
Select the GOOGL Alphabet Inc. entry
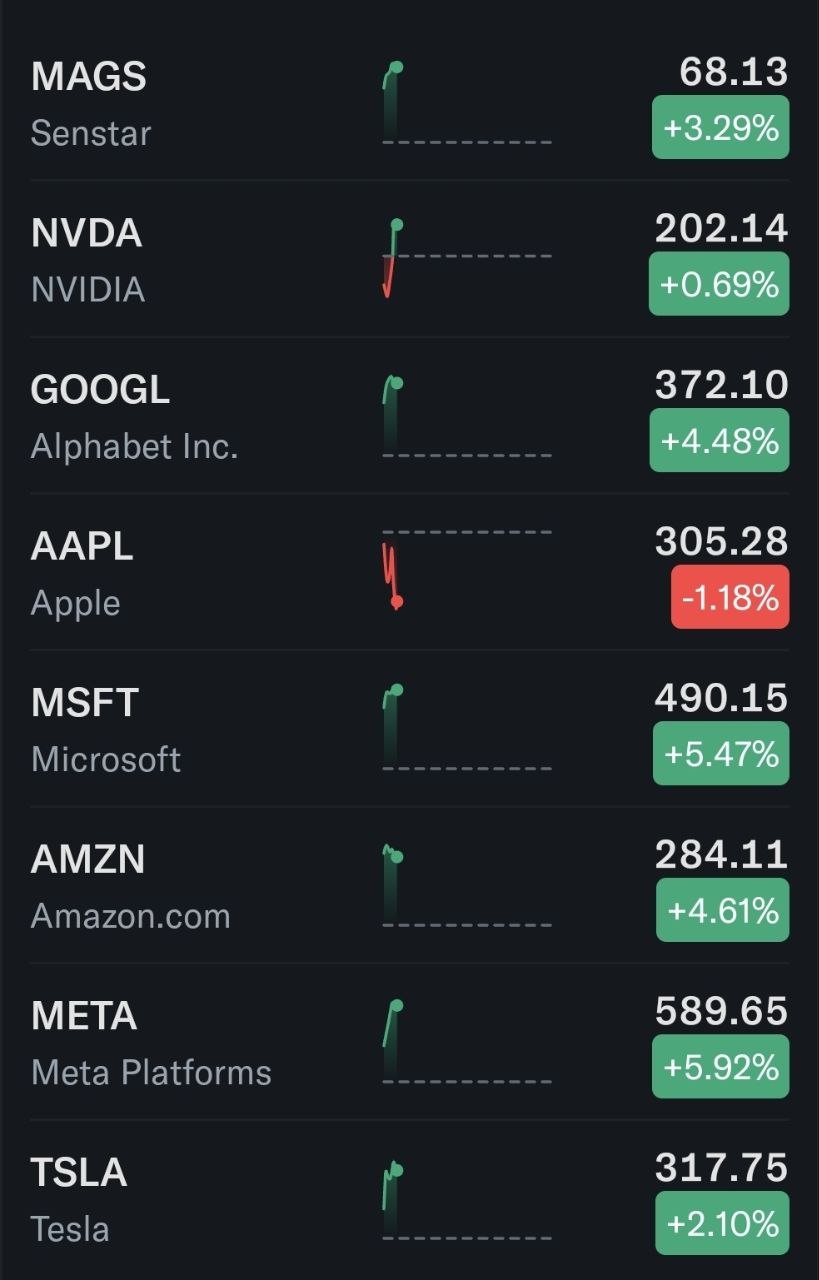tap(409, 415)
